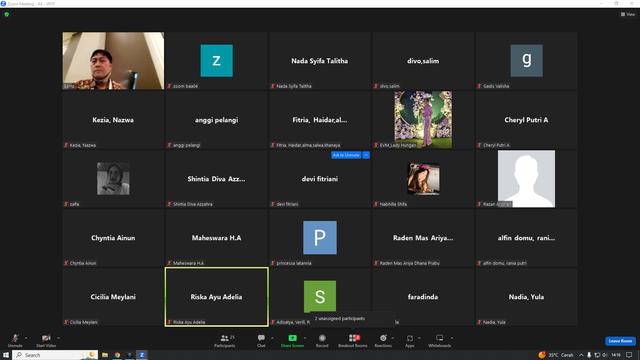
Task: Open the Participants panel
Action: point(225,340)
